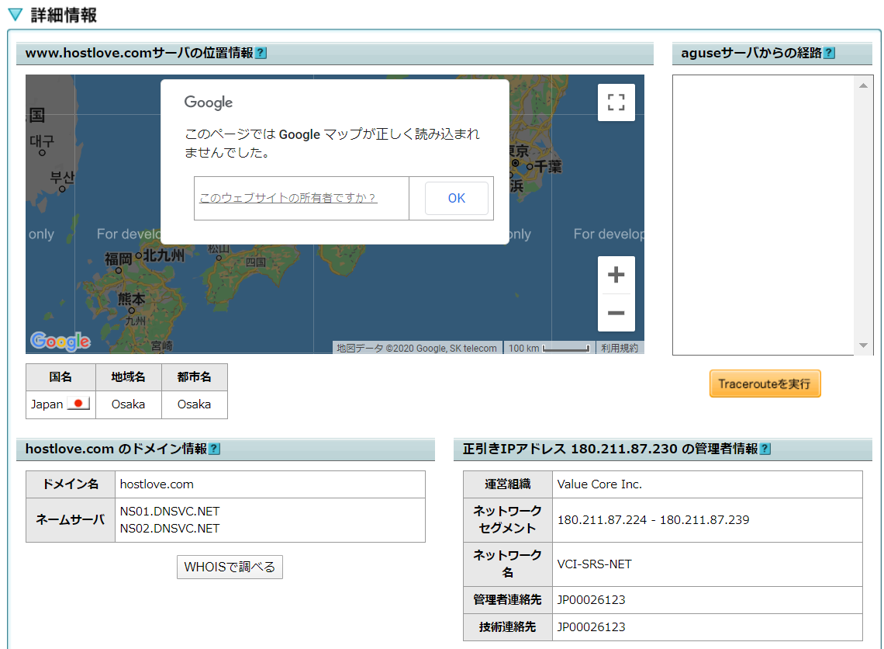This screenshot has width=884, height=649.
Task: Select NS01.DNSVC.NET name server text
Action: (x=170, y=511)
